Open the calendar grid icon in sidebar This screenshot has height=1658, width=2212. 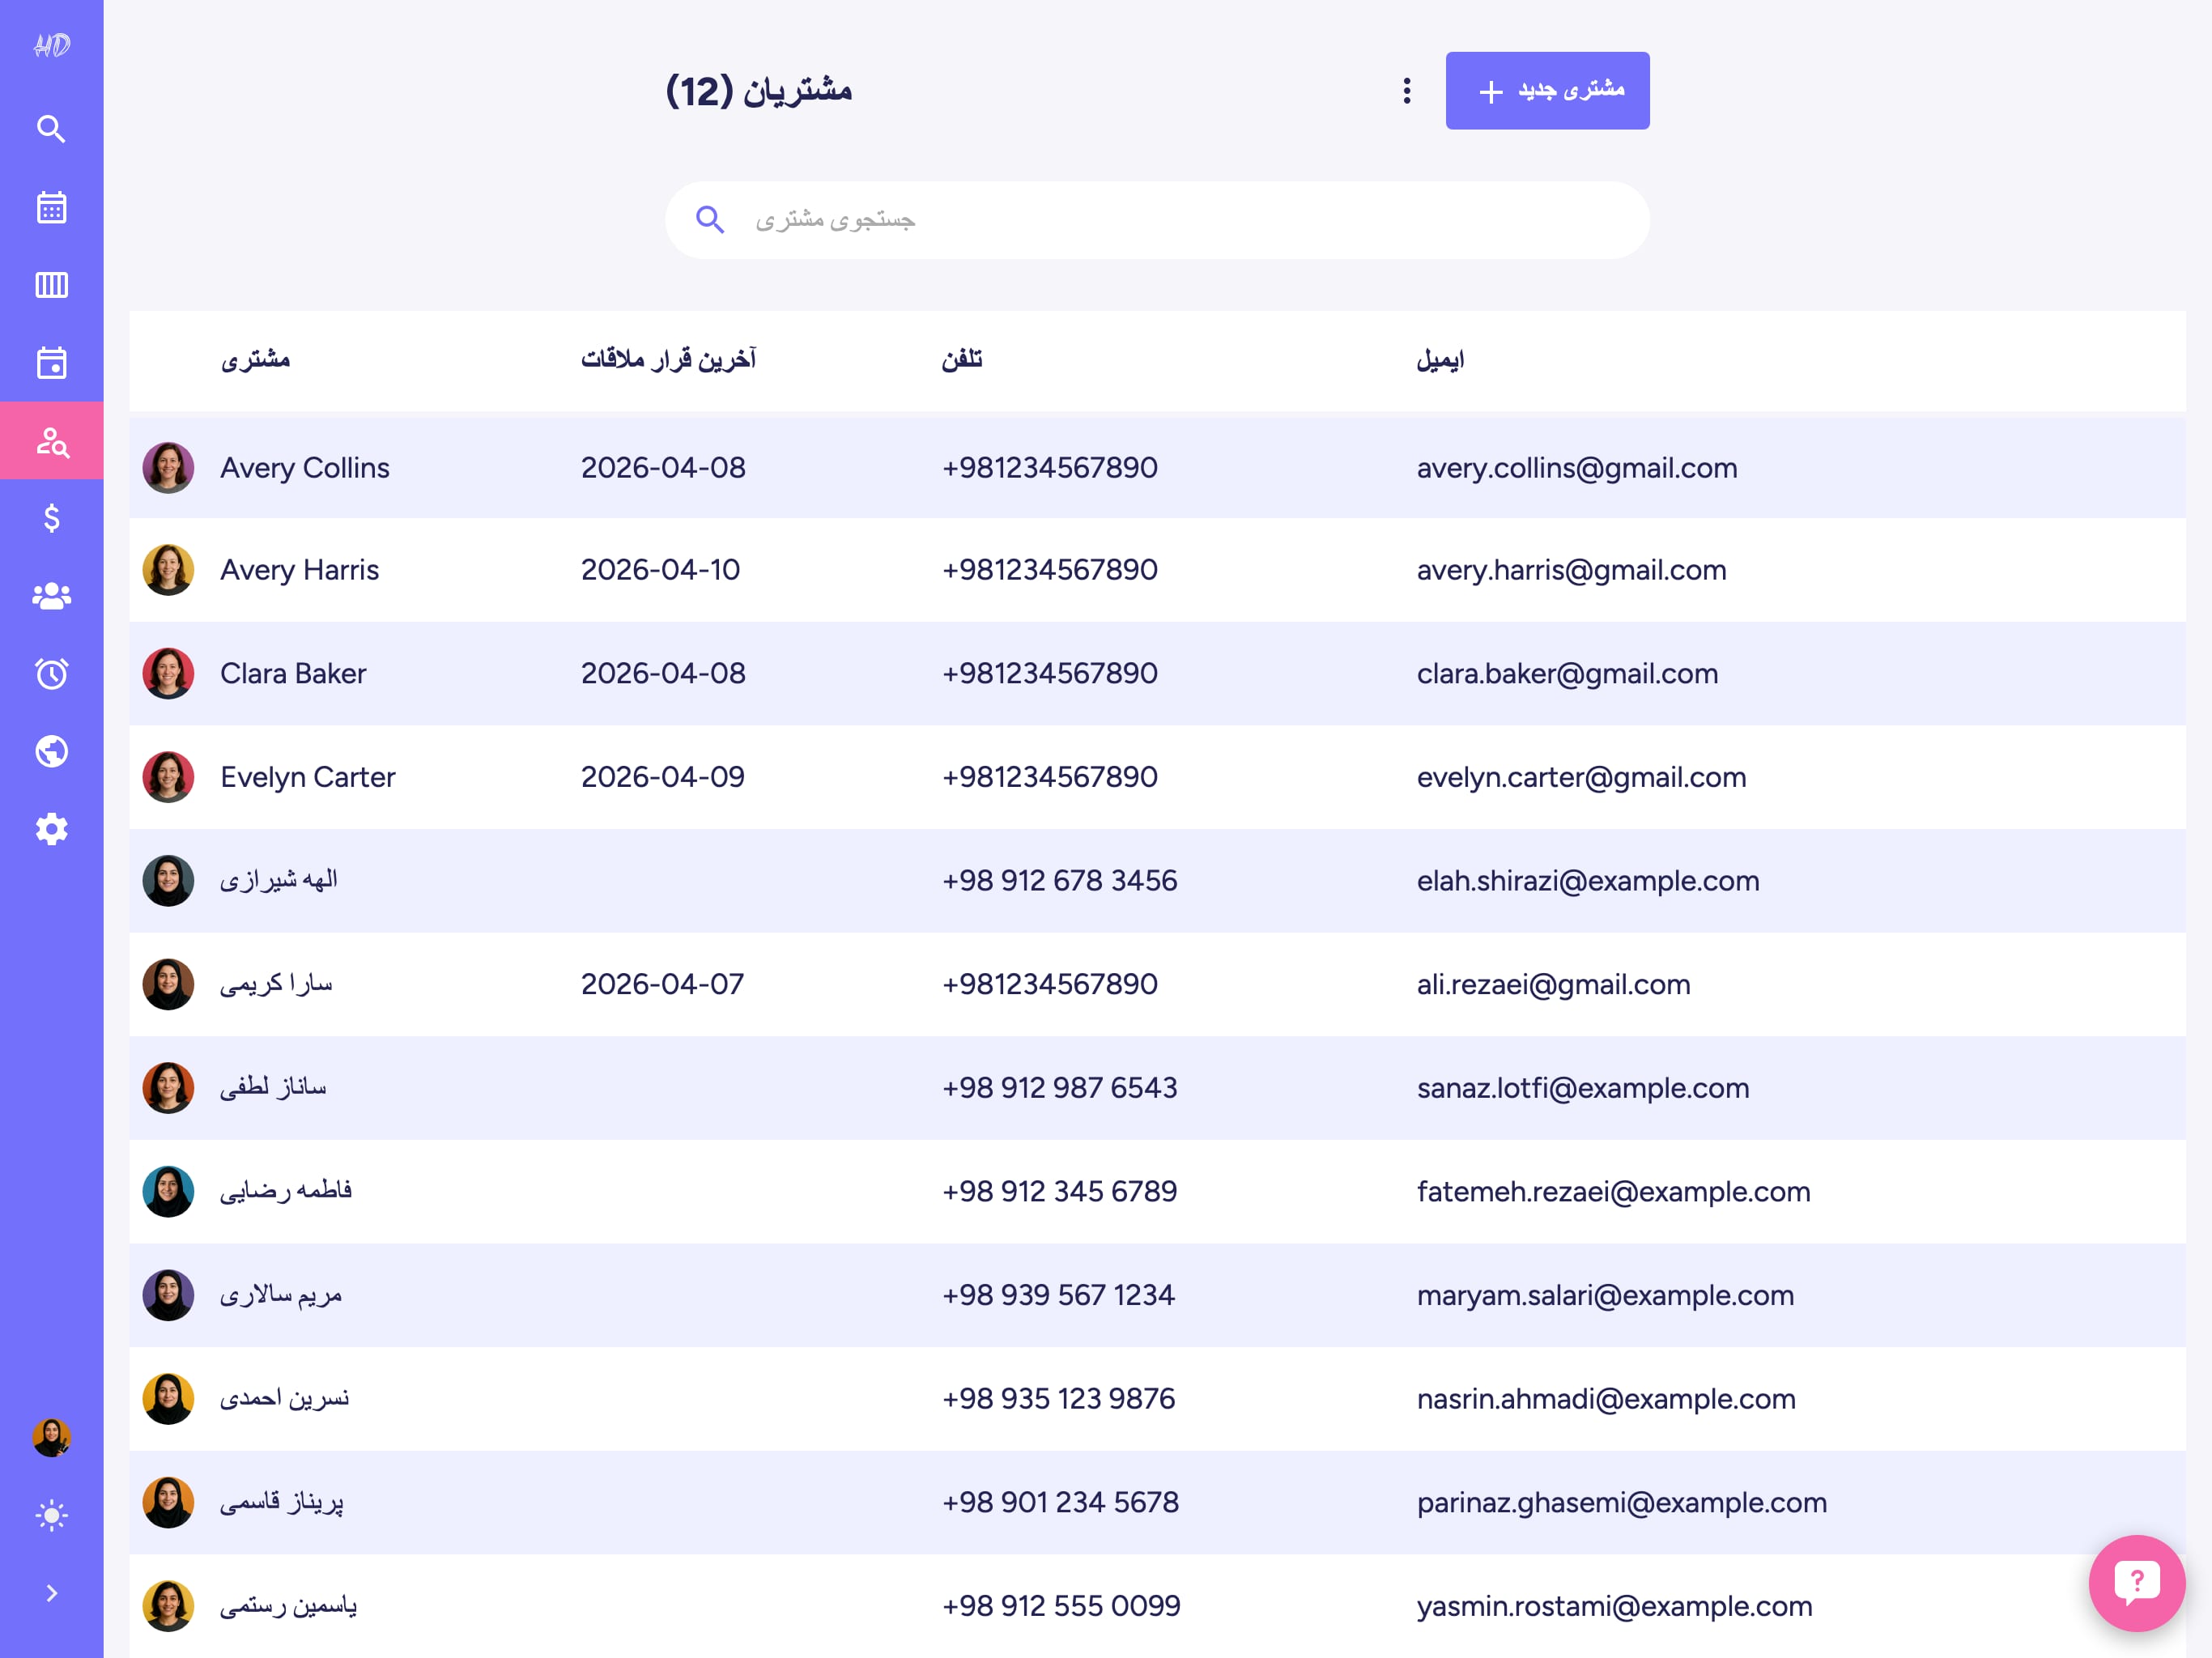coord(51,207)
